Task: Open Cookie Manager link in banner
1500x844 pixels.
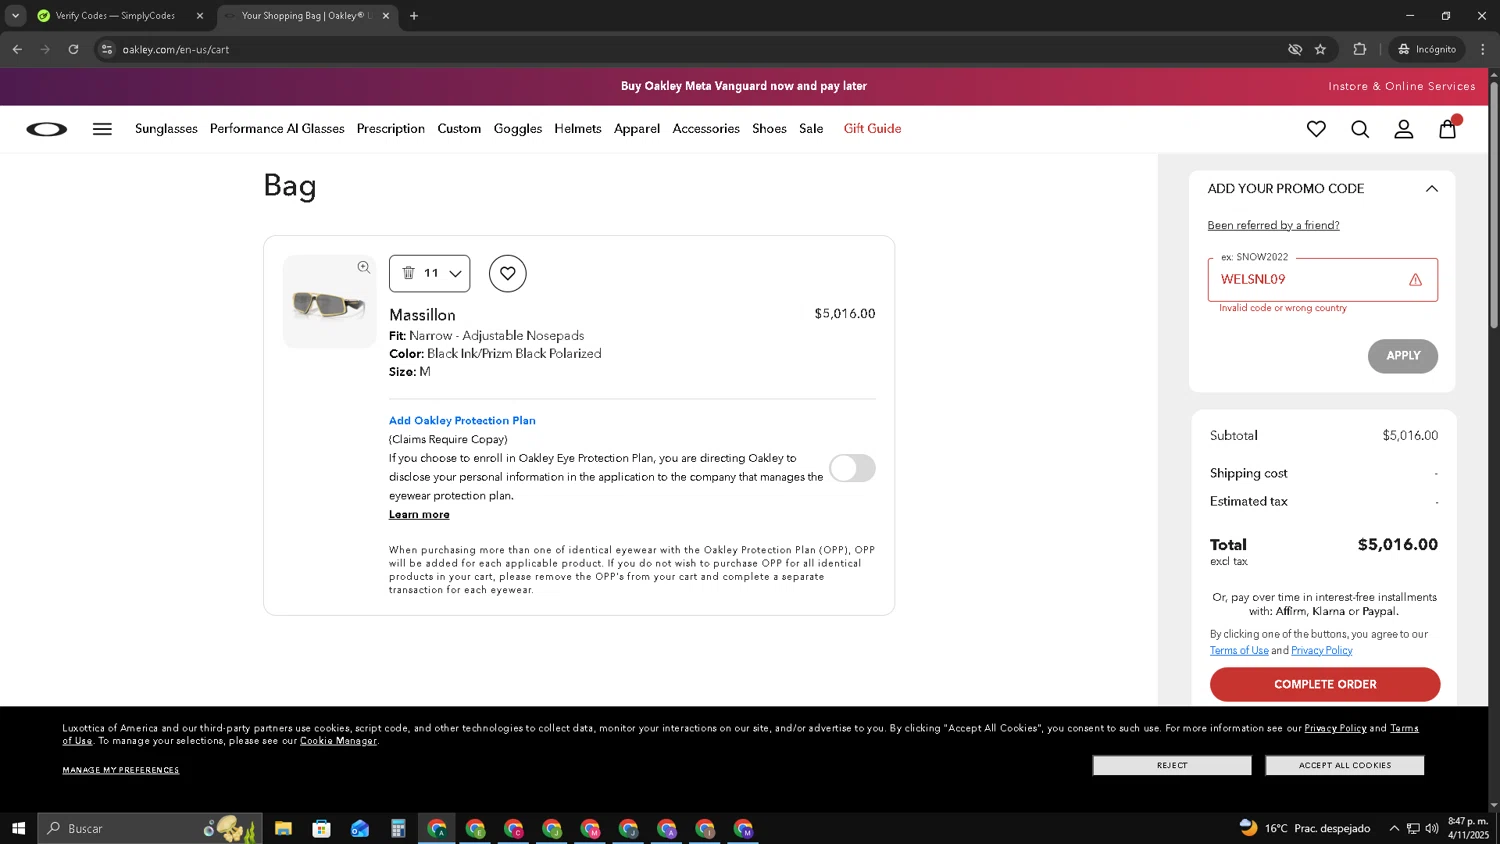Action: tap(338, 741)
